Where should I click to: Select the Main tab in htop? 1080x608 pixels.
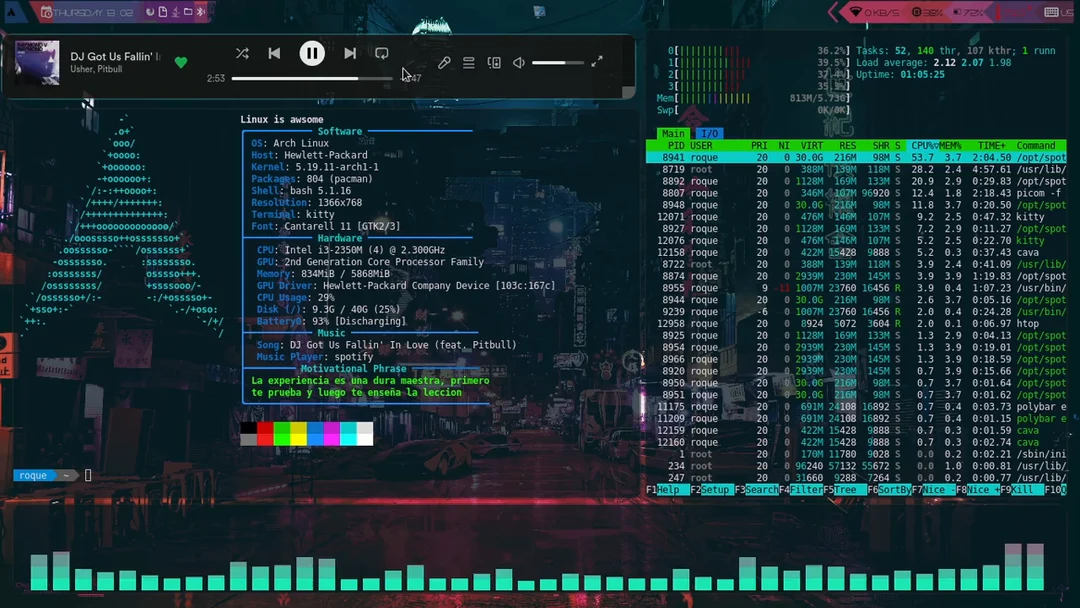tap(673, 133)
